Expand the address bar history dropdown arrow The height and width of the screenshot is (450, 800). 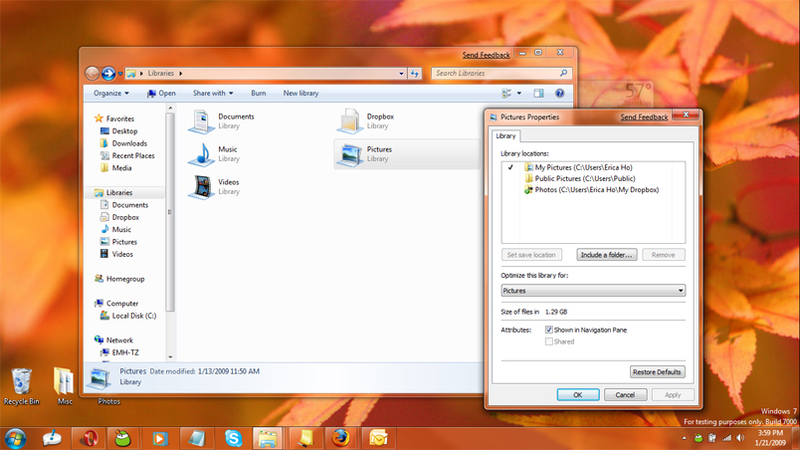click(x=402, y=73)
